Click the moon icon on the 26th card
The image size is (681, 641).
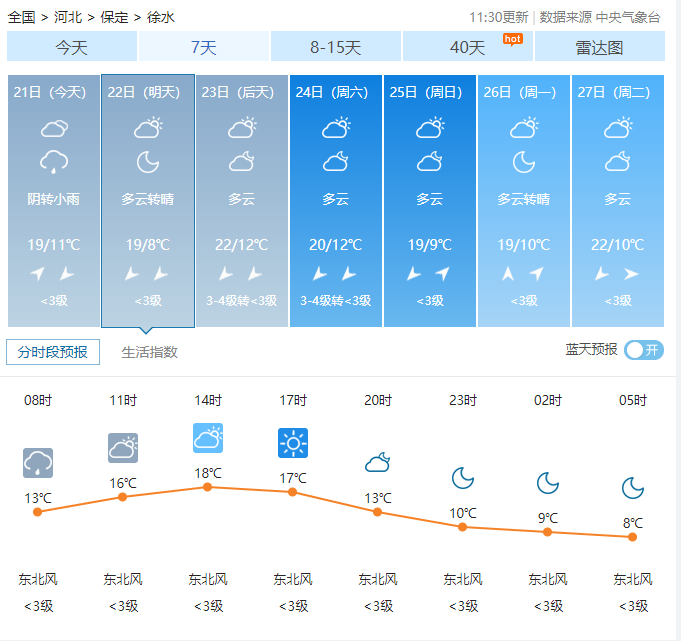pos(524,162)
